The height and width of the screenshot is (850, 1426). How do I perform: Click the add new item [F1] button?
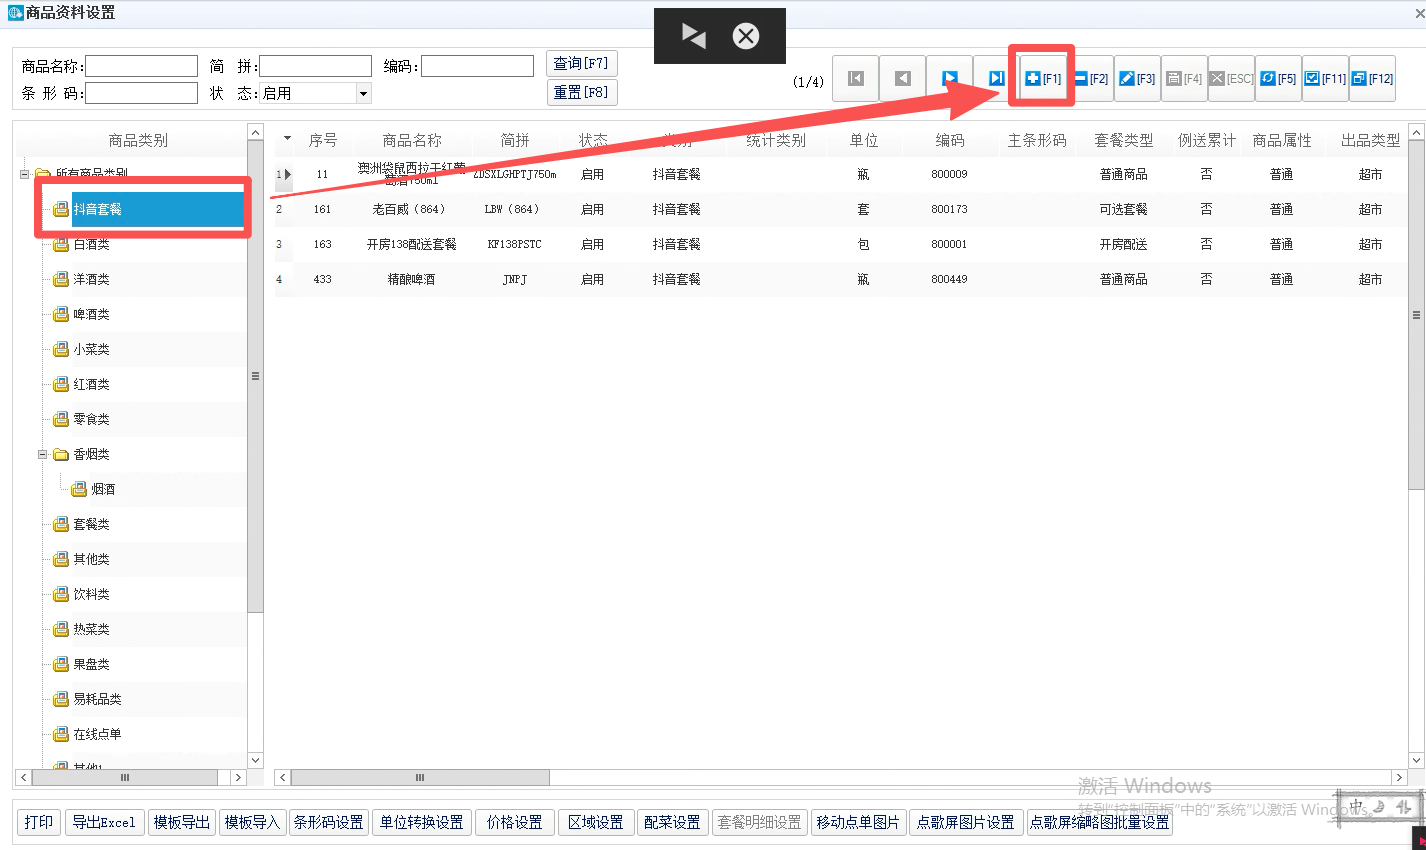pos(1042,78)
